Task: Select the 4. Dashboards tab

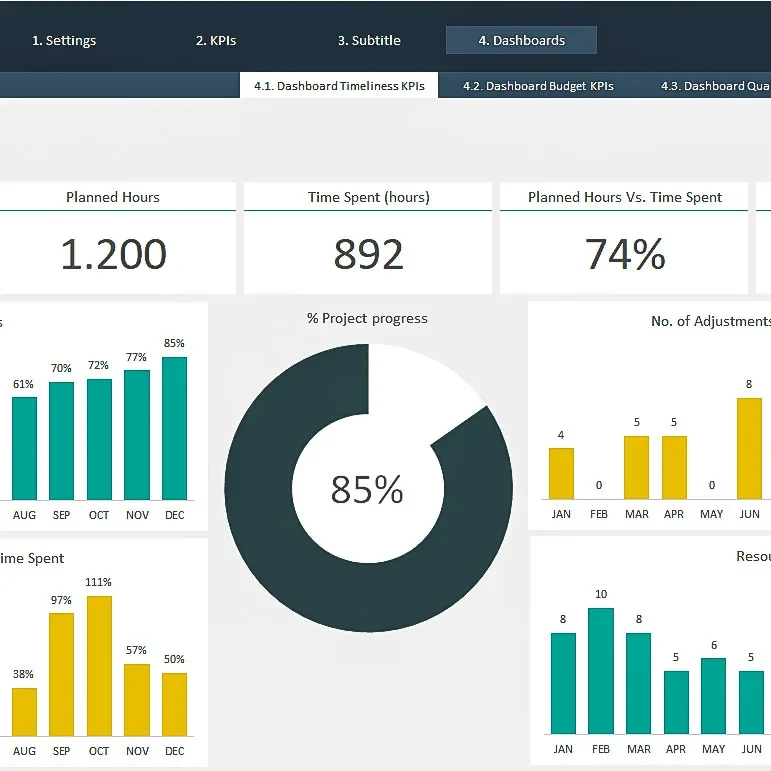Action: [521, 41]
